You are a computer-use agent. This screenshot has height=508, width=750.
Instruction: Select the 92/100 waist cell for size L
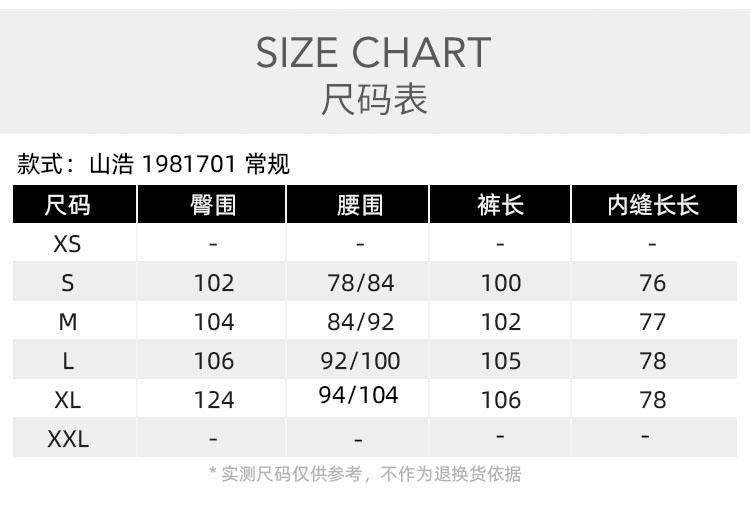(x=362, y=360)
